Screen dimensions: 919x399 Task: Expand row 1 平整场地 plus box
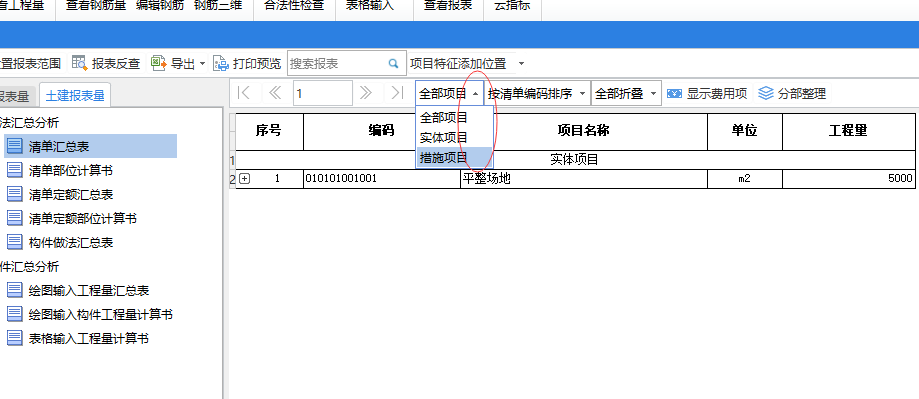click(x=244, y=179)
